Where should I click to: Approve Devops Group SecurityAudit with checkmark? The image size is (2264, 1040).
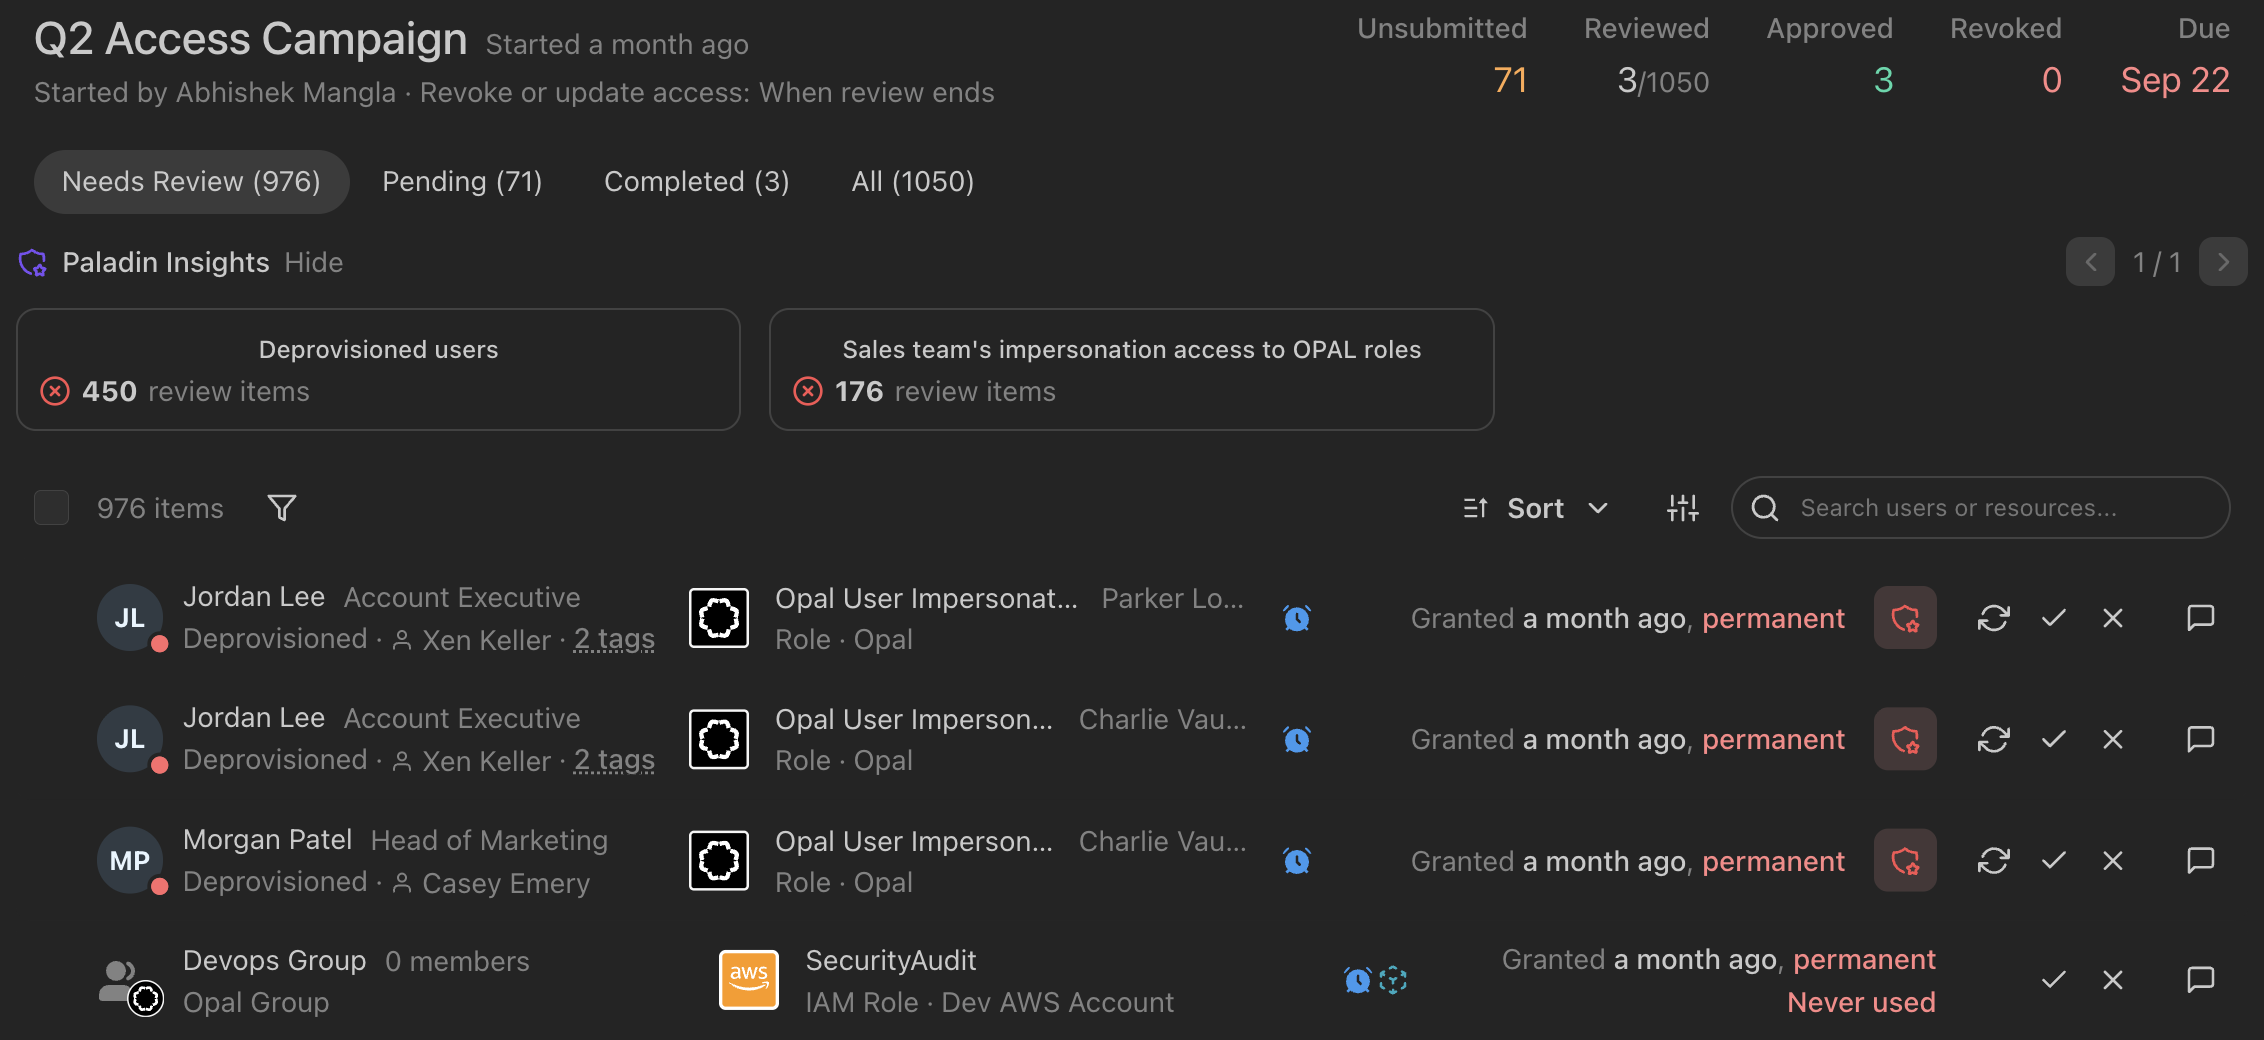[x=2053, y=980]
